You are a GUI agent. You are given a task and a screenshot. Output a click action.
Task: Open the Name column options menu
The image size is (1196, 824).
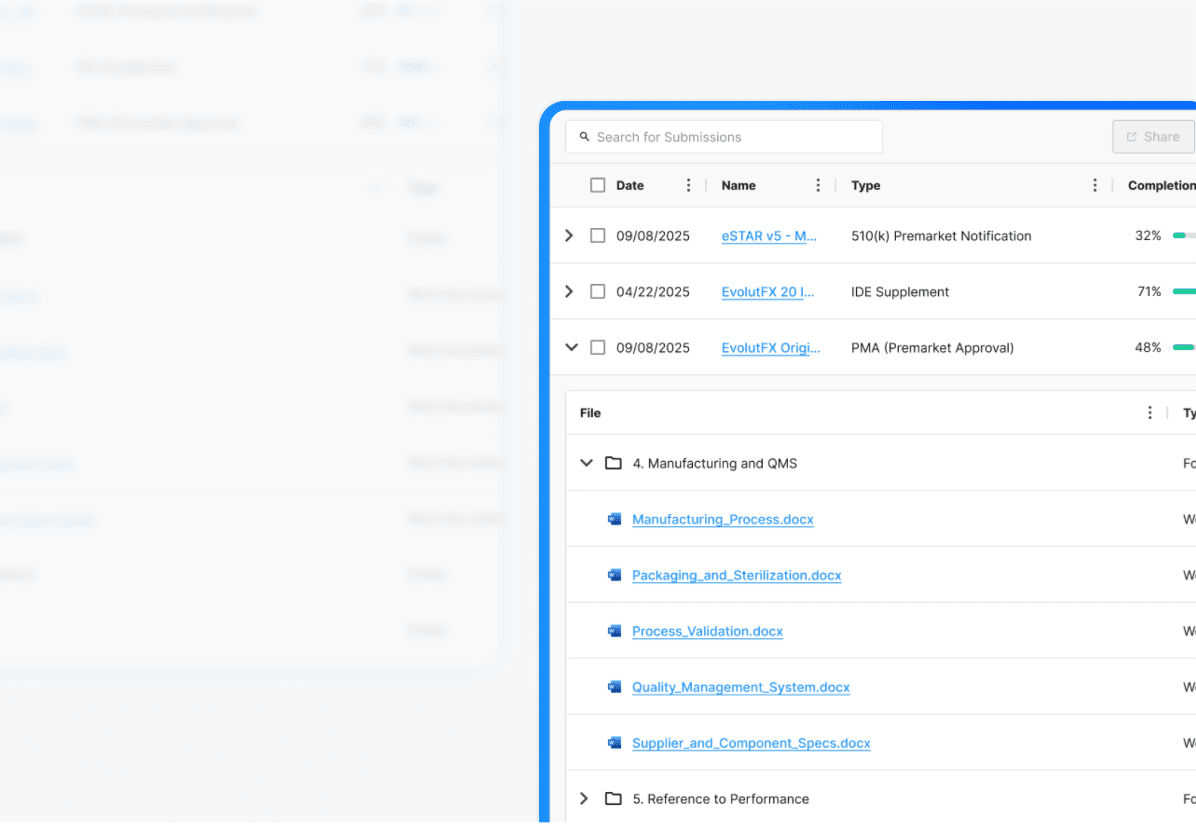click(818, 185)
